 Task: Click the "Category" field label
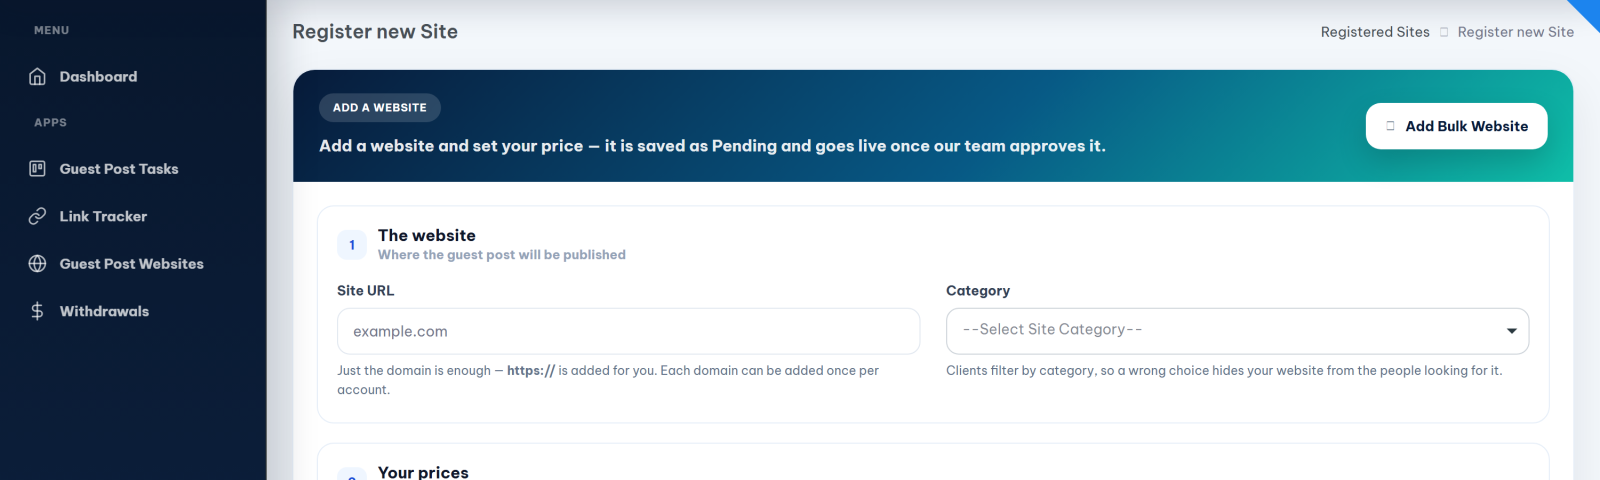978,290
